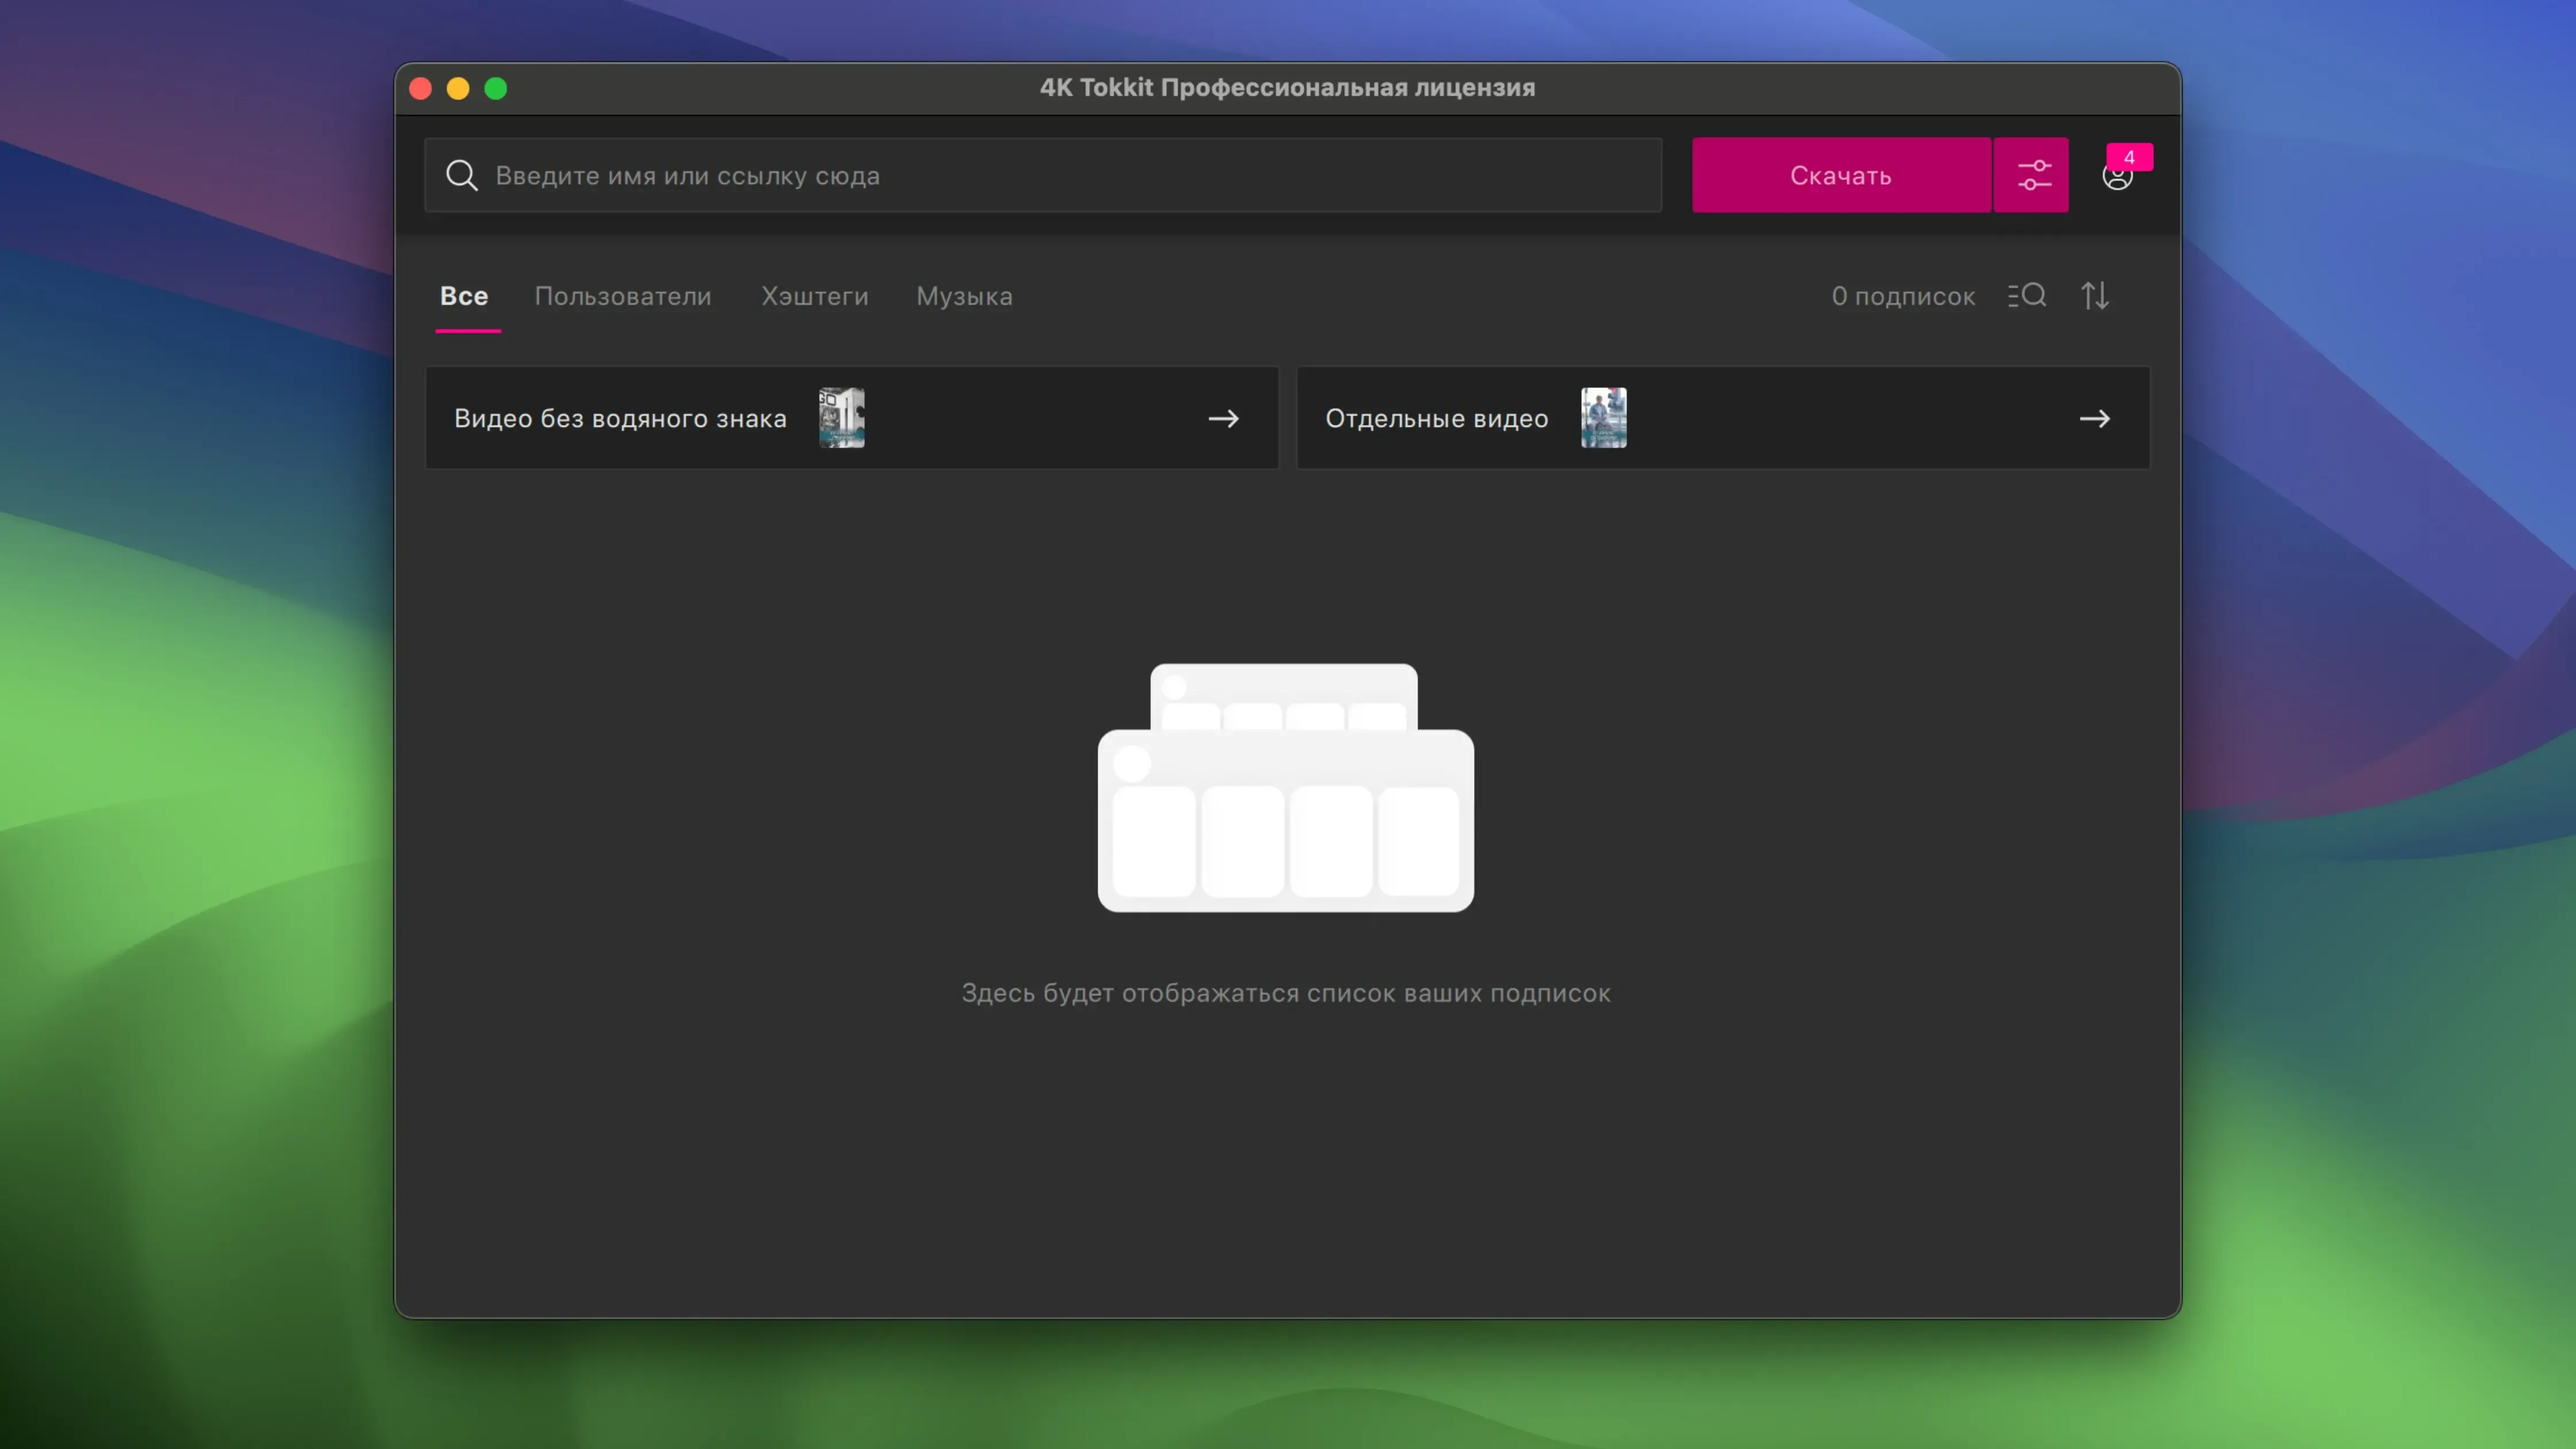Click the notification badge showing 4

2129,157
